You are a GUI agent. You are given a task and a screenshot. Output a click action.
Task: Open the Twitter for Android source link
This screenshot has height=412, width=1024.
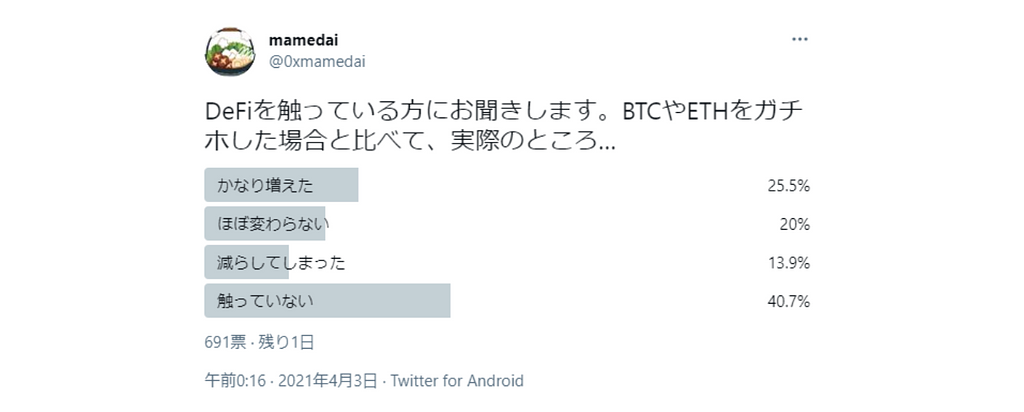[457, 381]
